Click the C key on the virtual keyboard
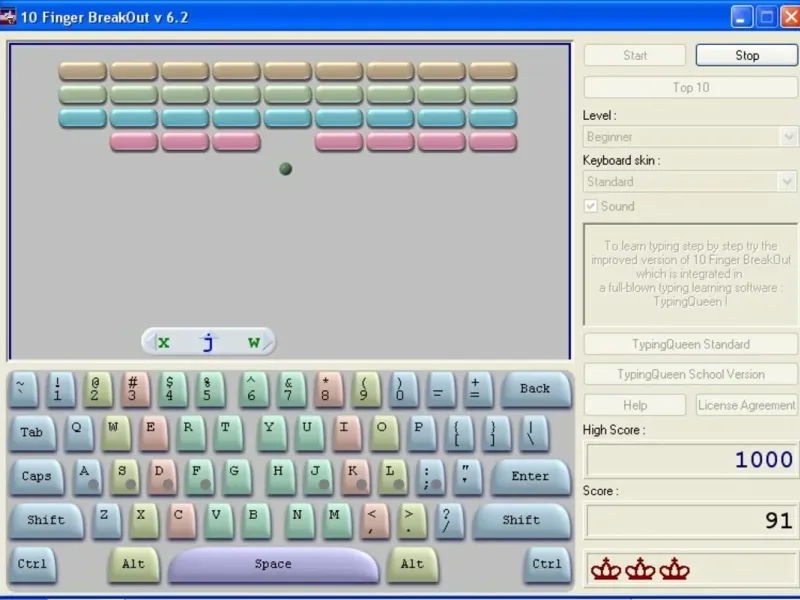This screenshot has height=600, width=800. [x=181, y=521]
